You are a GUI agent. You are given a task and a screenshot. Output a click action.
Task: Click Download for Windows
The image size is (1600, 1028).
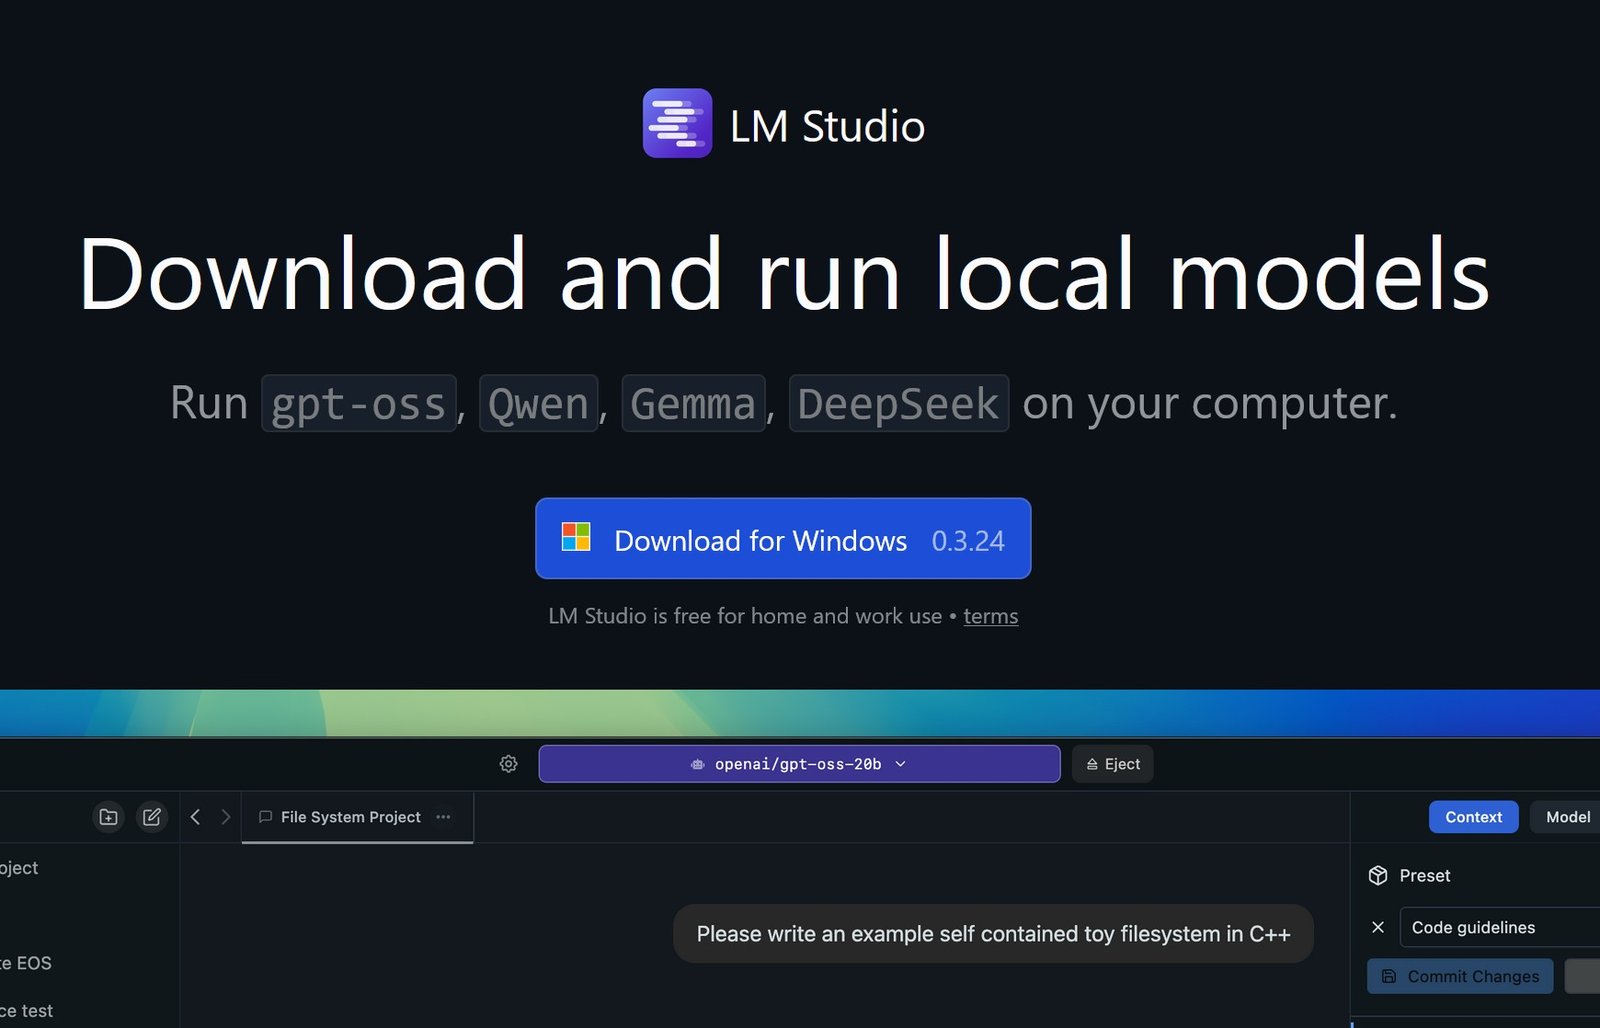click(783, 540)
